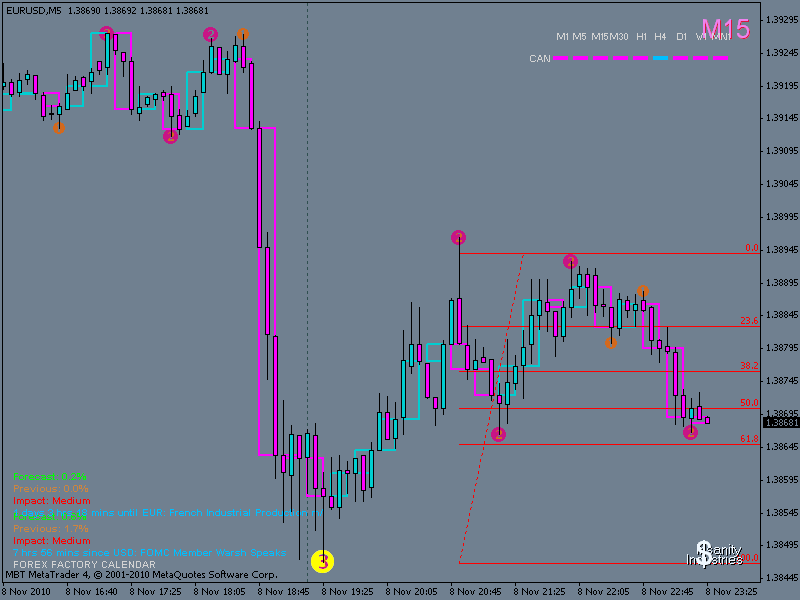The height and width of the screenshot is (600, 800).
Task: Click the 8 Nov 20:45 time label
Action: [x=476, y=592]
